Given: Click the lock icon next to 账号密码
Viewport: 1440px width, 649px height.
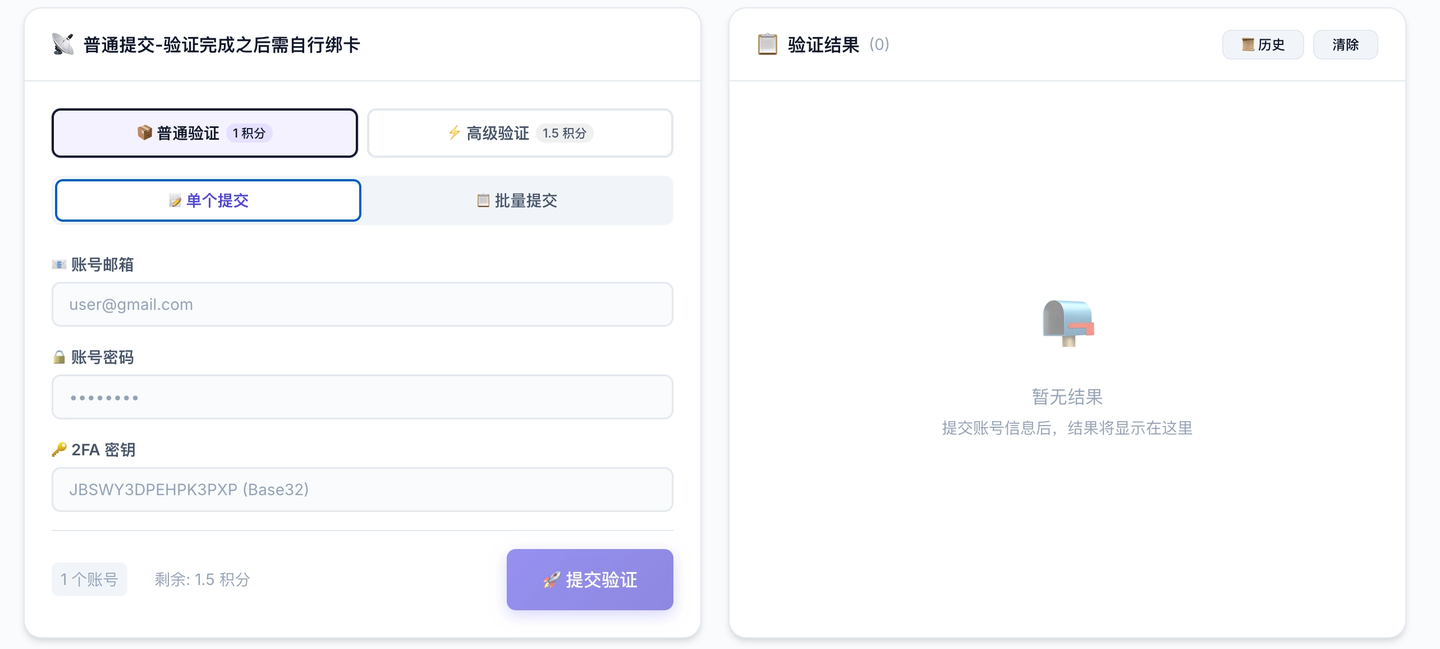Looking at the screenshot, I should click(59, 357).
